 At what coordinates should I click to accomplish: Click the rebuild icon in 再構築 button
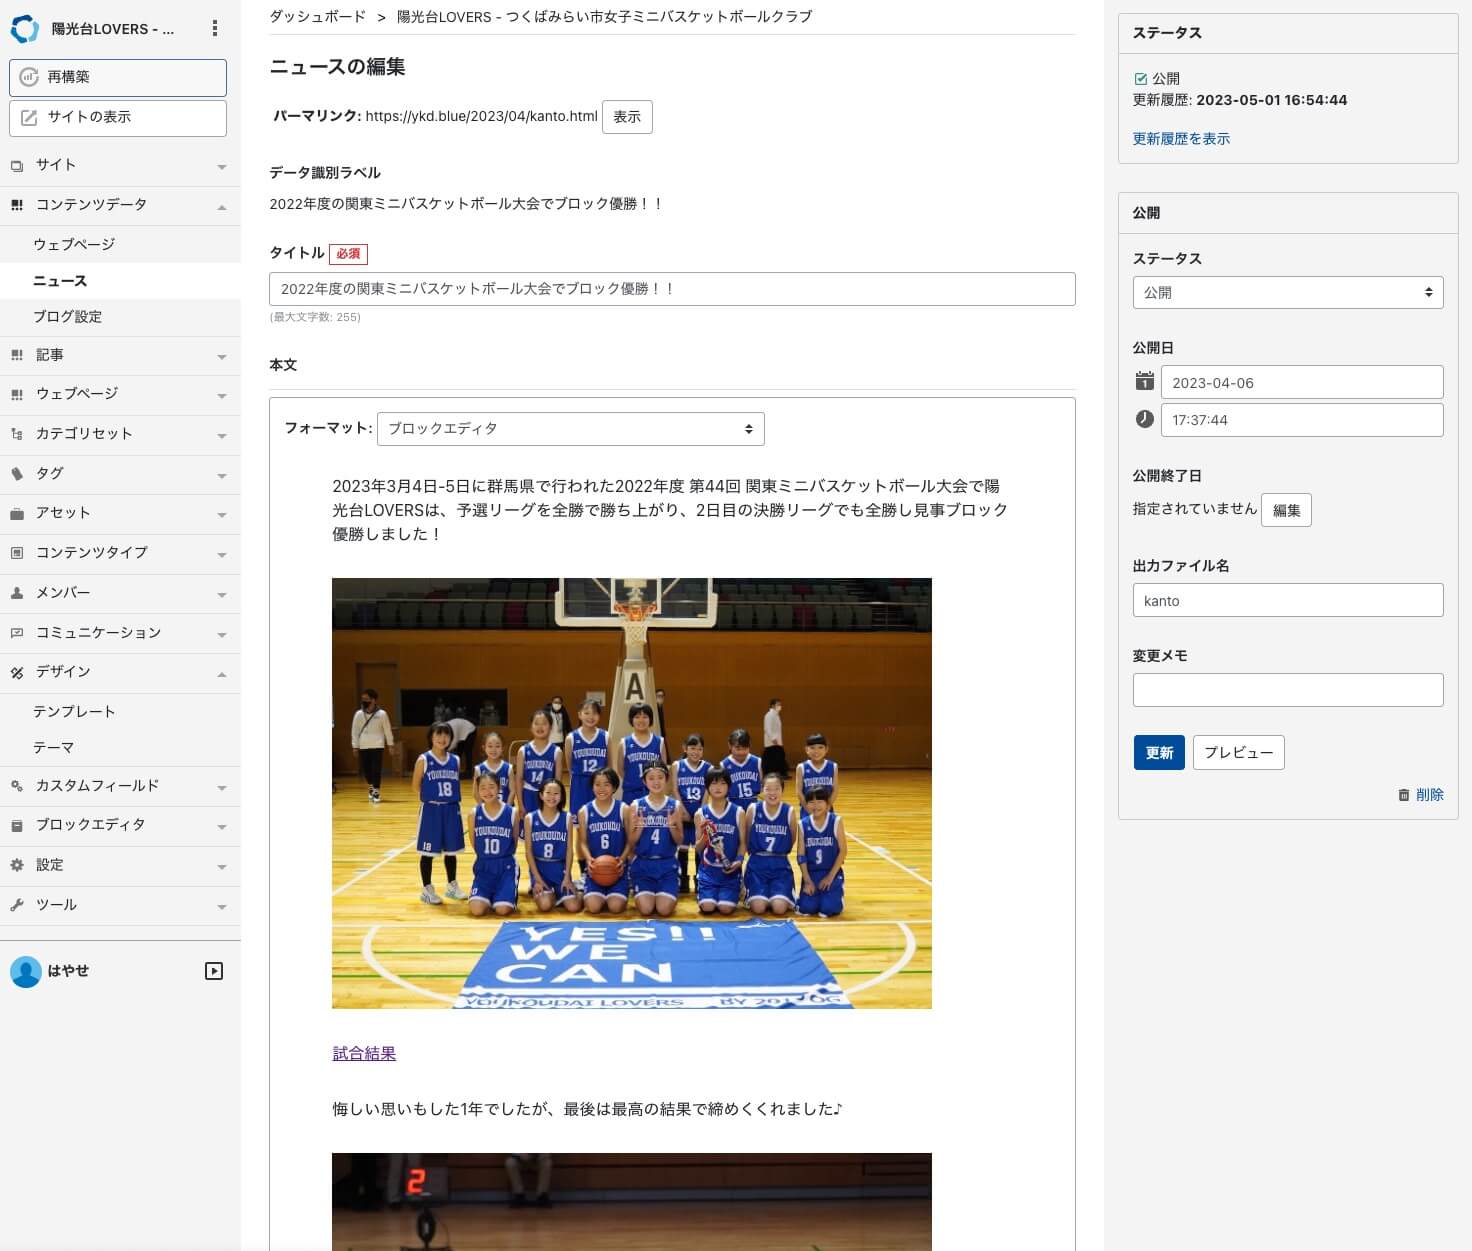(29, 77)
